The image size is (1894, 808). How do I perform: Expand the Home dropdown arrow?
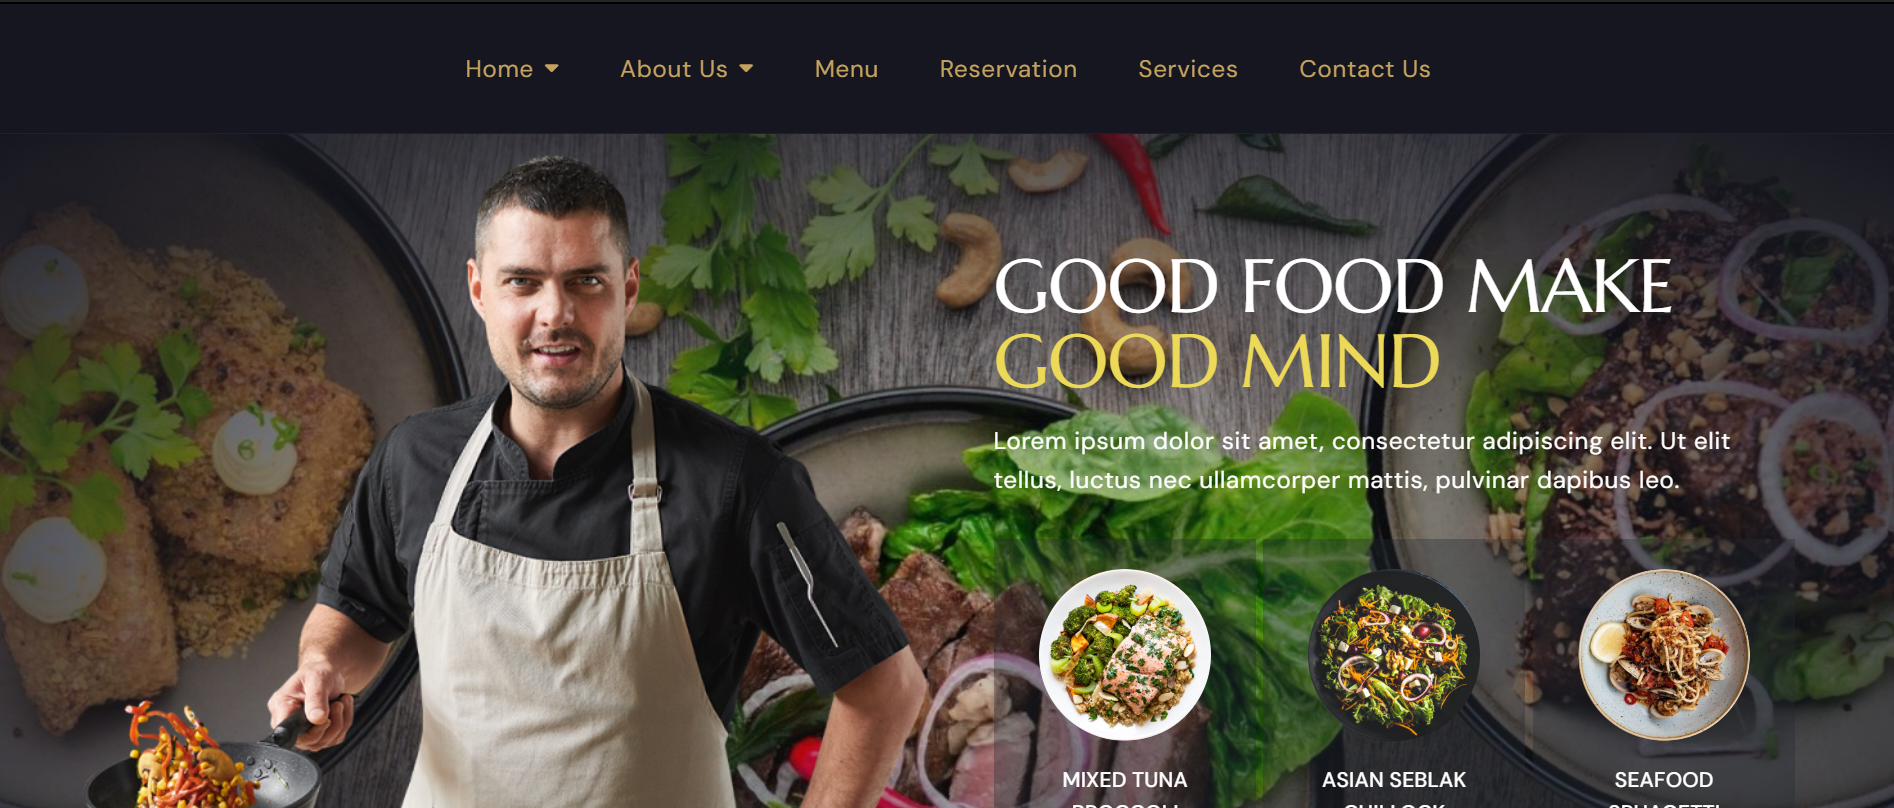(552, 69)
